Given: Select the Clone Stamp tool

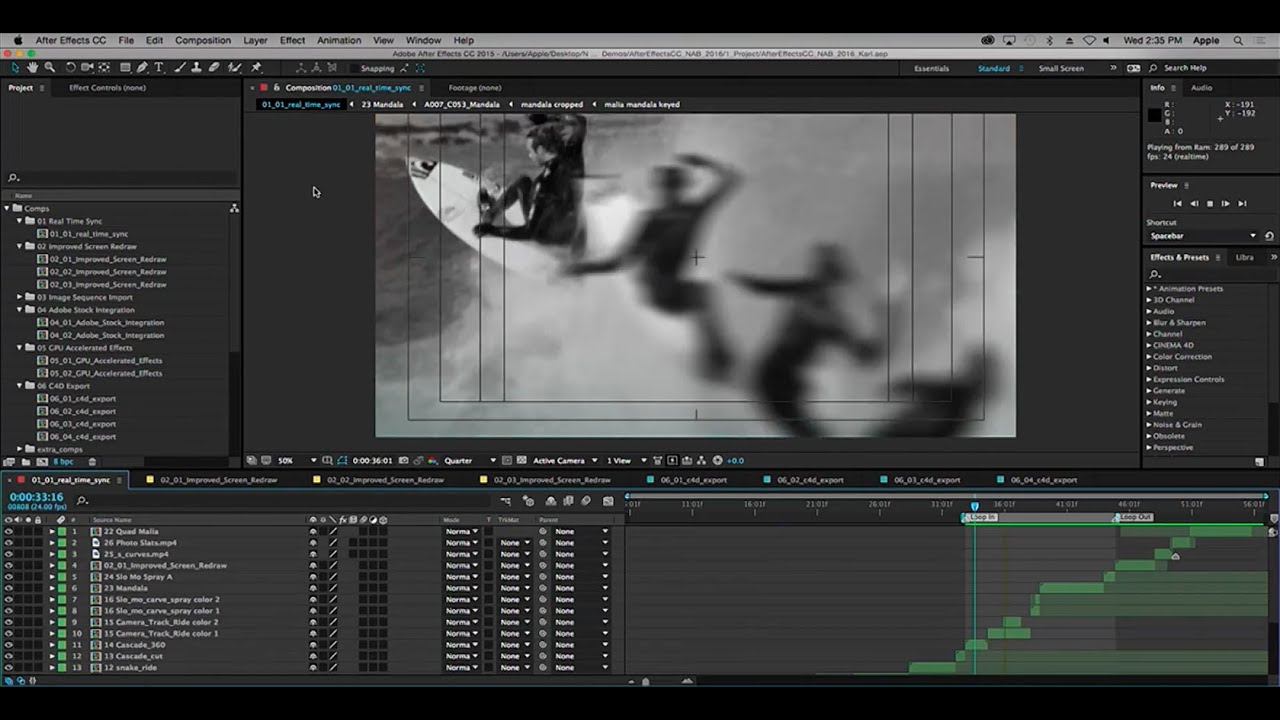Looking at the screenshot, I should click(x=196, y=68).
